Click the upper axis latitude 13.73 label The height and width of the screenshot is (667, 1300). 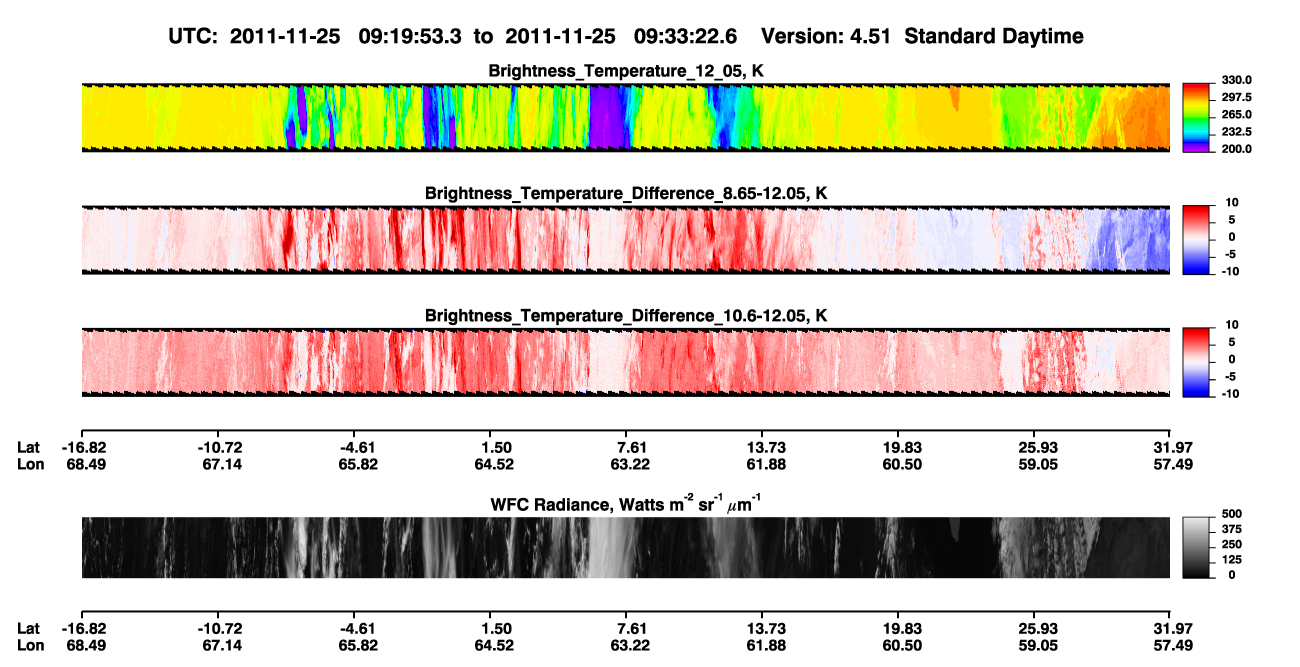766,447
